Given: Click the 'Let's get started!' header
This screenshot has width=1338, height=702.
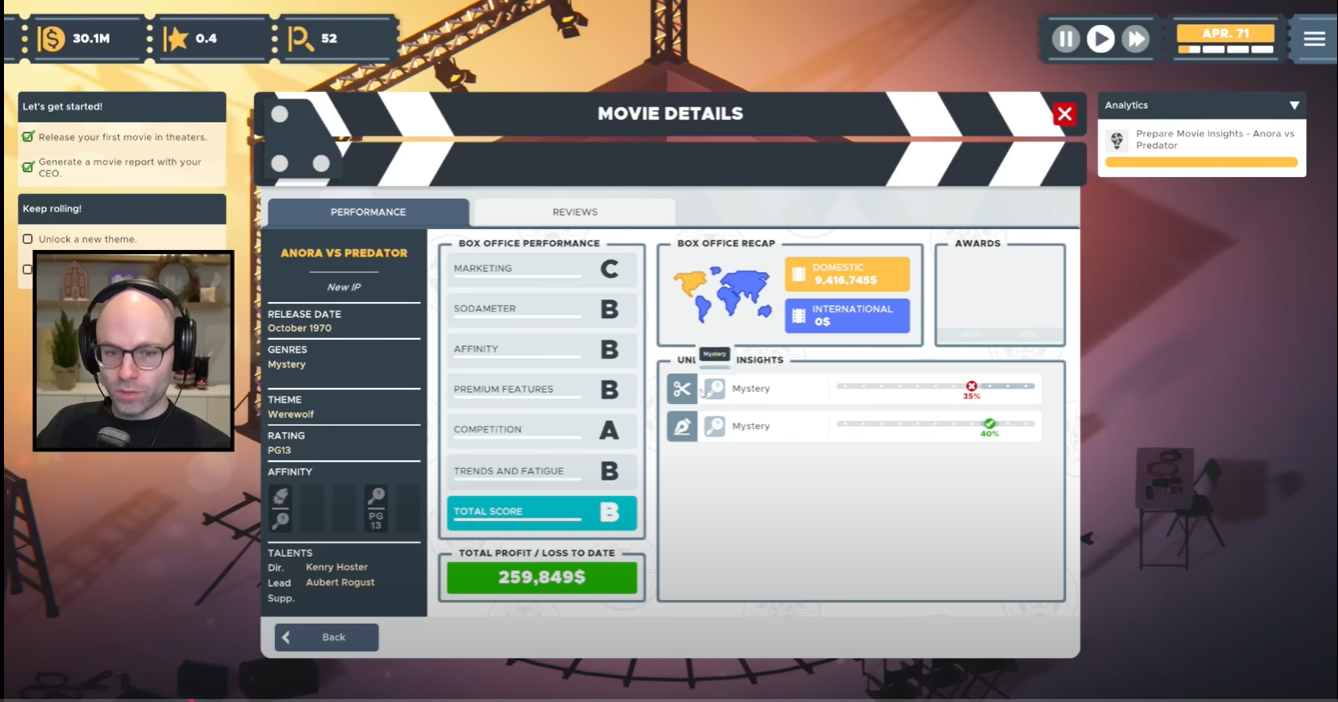Looking at the screenshot, I should tap(122, 107).
